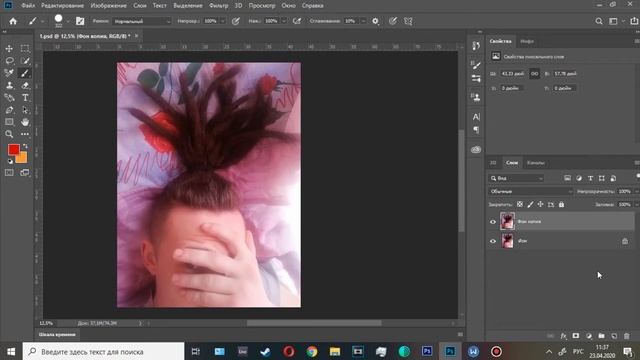The image size is (640, 360).
Task: Open the layer blend mode Обычные dropdown
Action: coord(530,191)
